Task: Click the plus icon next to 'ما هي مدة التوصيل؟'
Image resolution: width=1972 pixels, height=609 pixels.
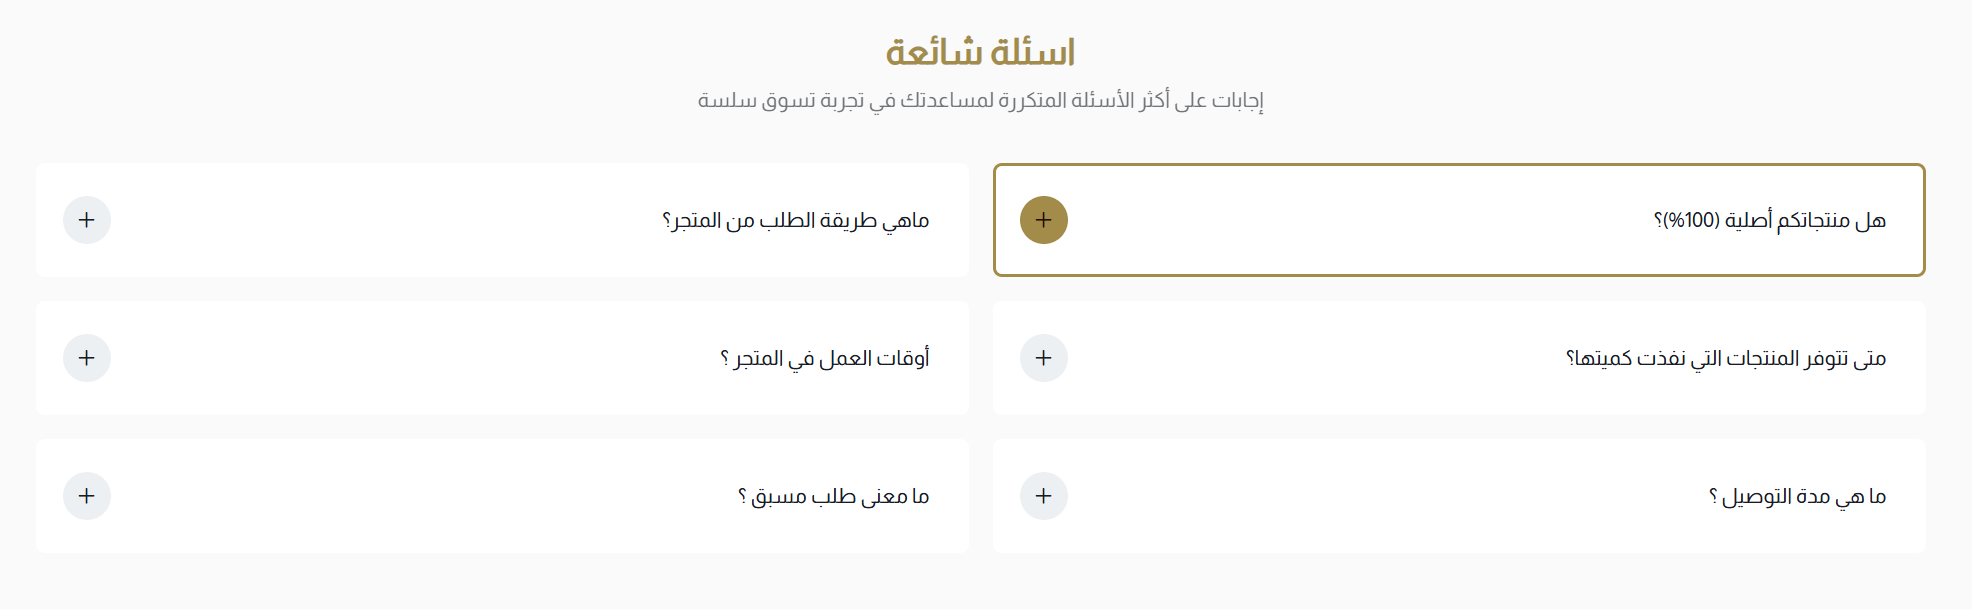Action: click(1045, 494)
